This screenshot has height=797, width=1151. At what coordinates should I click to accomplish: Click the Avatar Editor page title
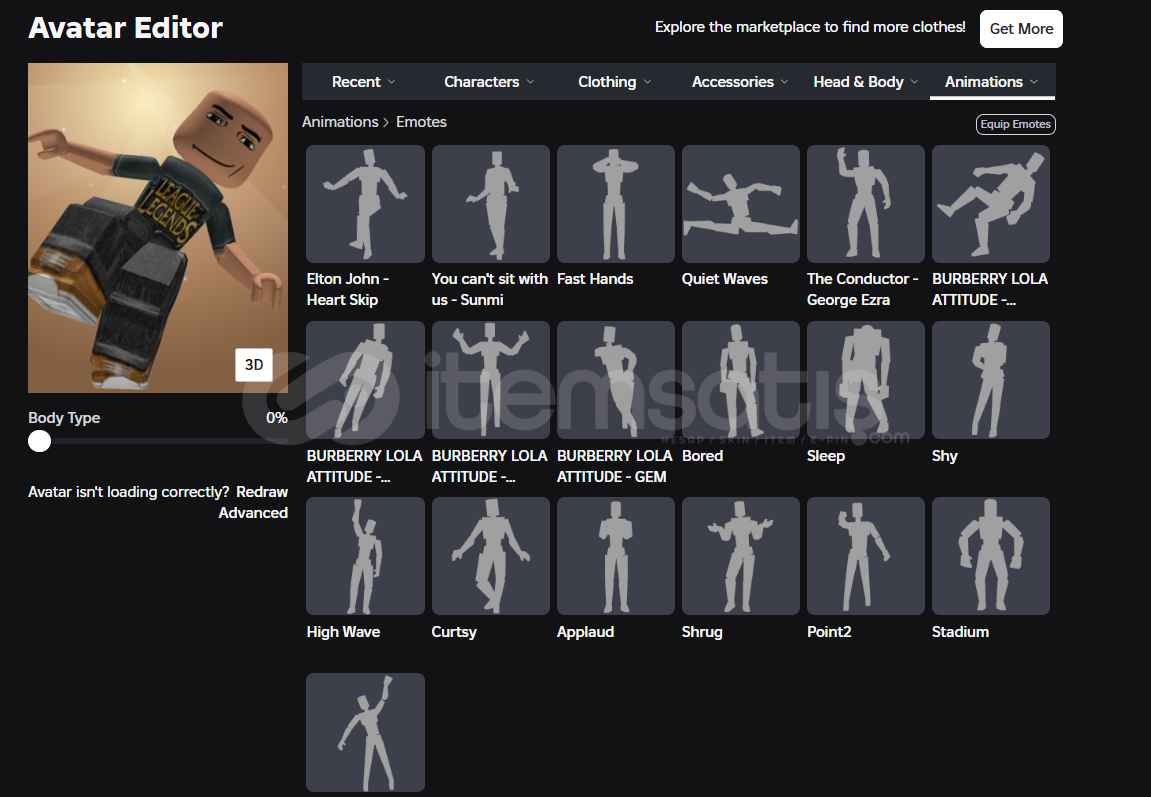tap(126, 28)
